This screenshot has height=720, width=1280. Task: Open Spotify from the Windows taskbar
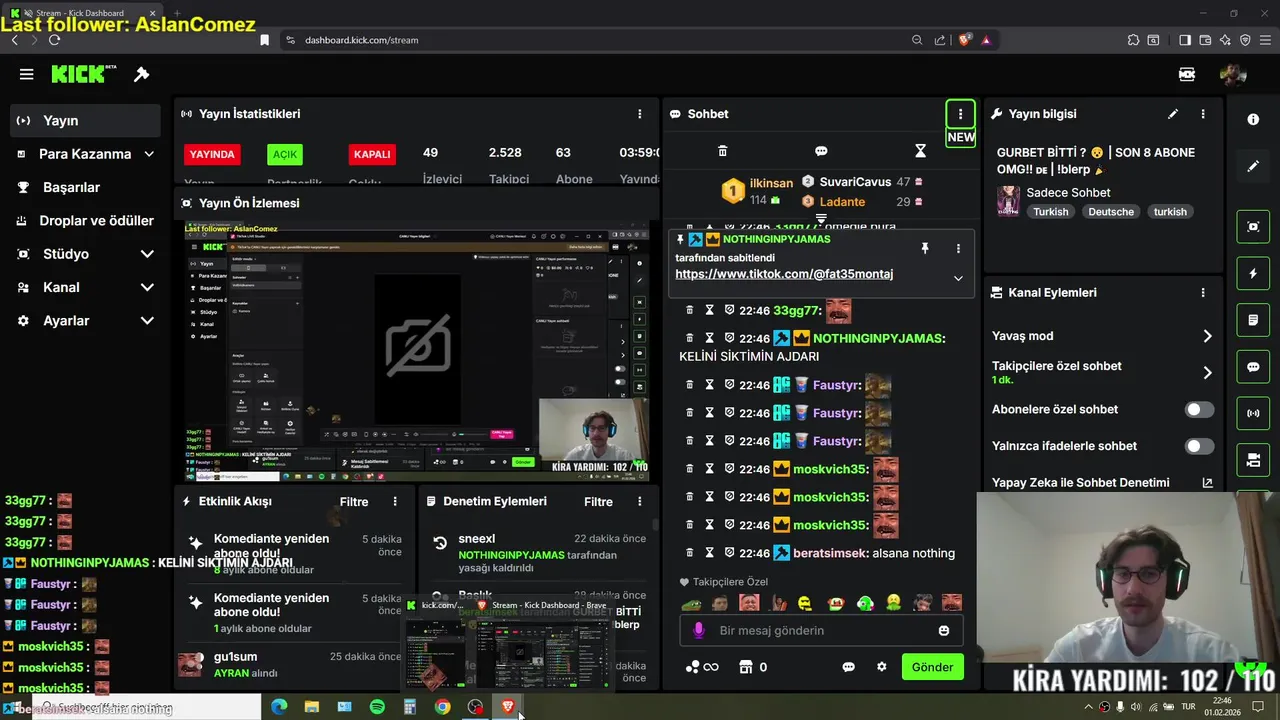[377, 707]
